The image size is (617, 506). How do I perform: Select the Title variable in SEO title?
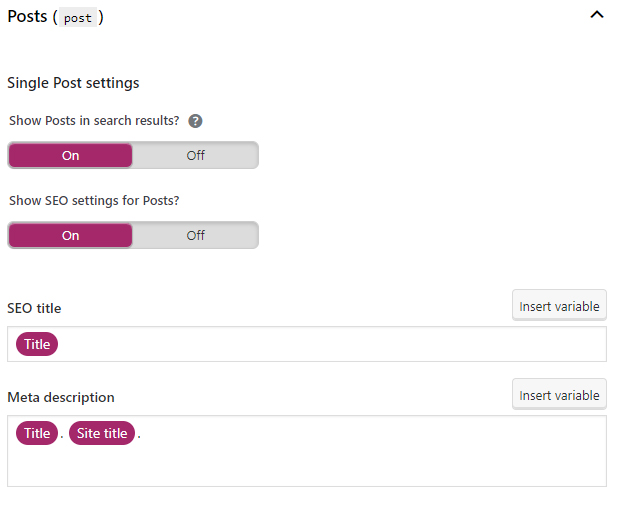point(37,344)
